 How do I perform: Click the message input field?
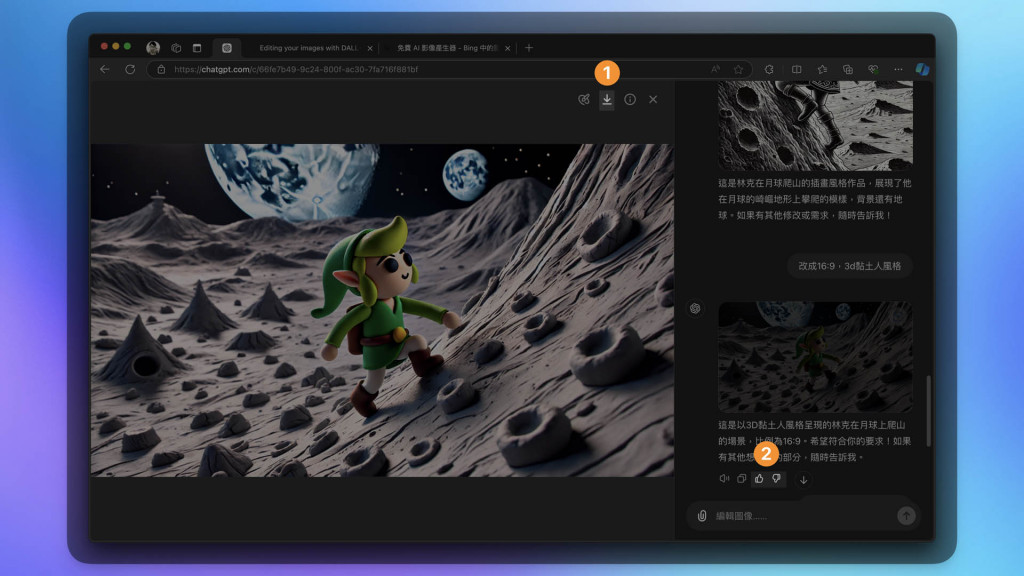[803, 516]
